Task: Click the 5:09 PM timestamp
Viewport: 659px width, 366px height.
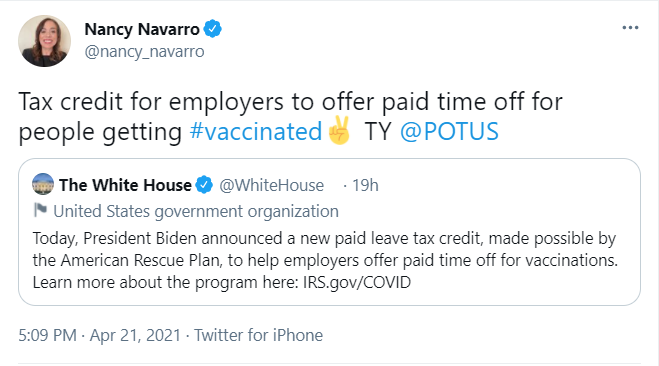Action: (x=47, y=335)
